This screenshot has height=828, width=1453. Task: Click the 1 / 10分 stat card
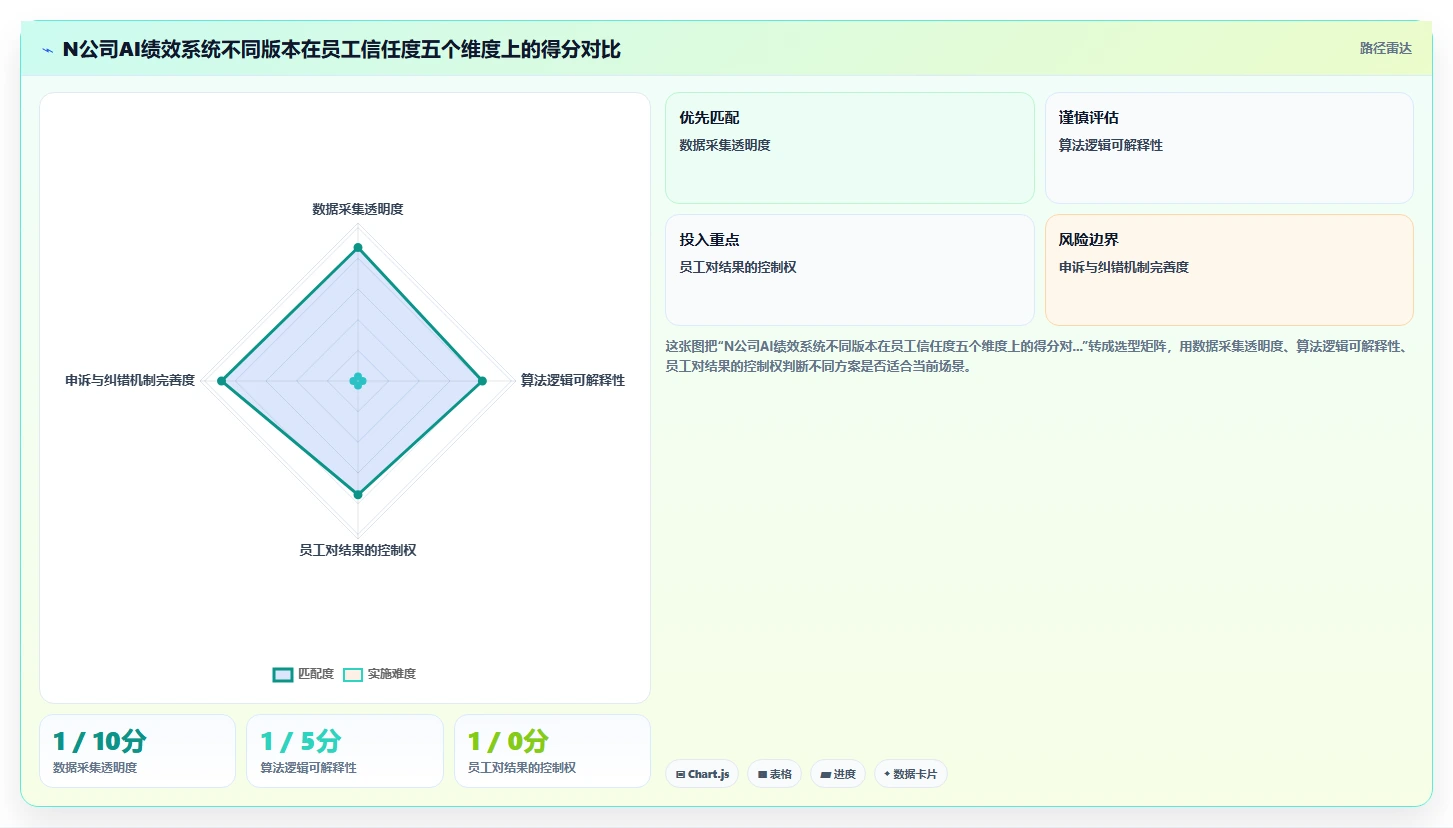137,751
